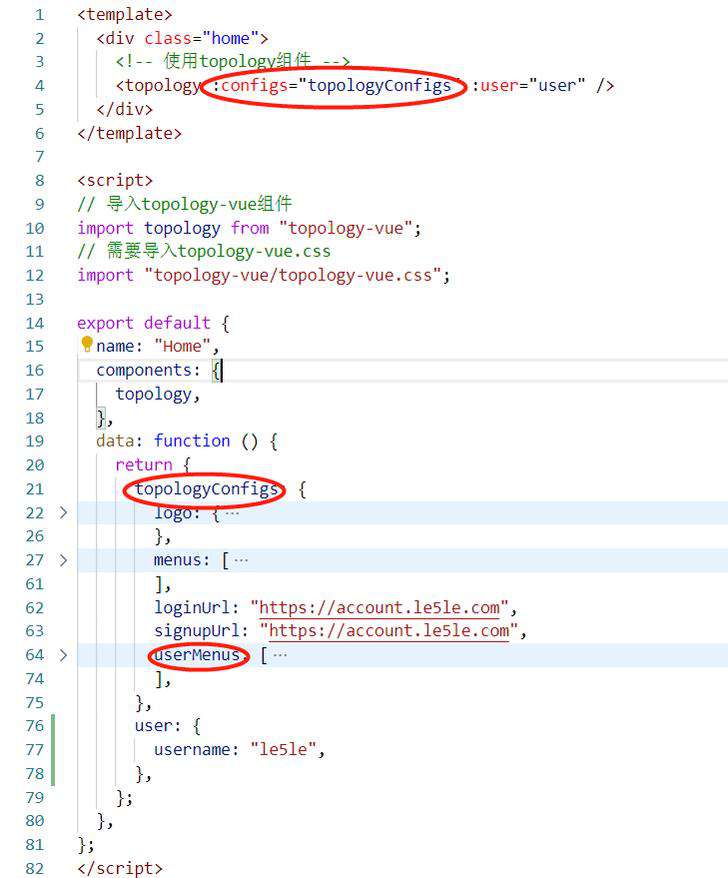Click the "function" keyword on line 19
The width and height of the screenshot is (728, 878).
coord(192,441)
